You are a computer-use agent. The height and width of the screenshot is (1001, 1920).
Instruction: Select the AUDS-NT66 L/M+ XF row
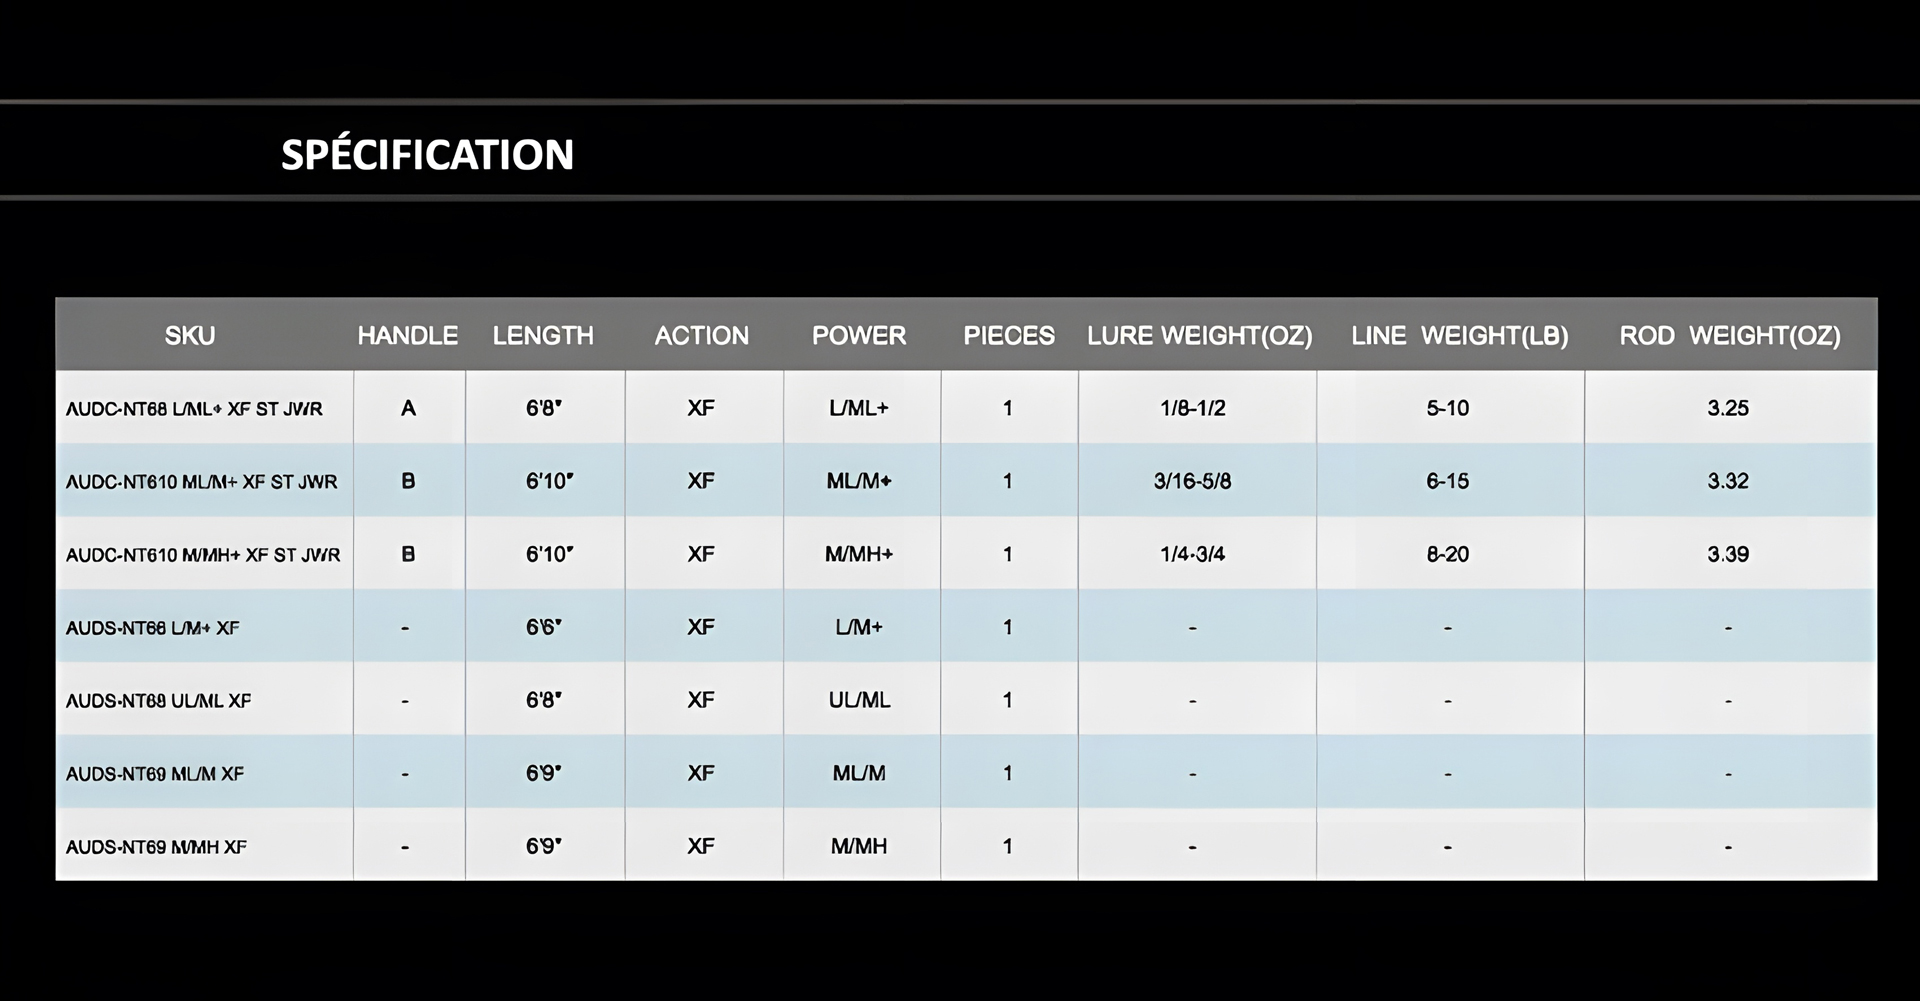point(966,626)
